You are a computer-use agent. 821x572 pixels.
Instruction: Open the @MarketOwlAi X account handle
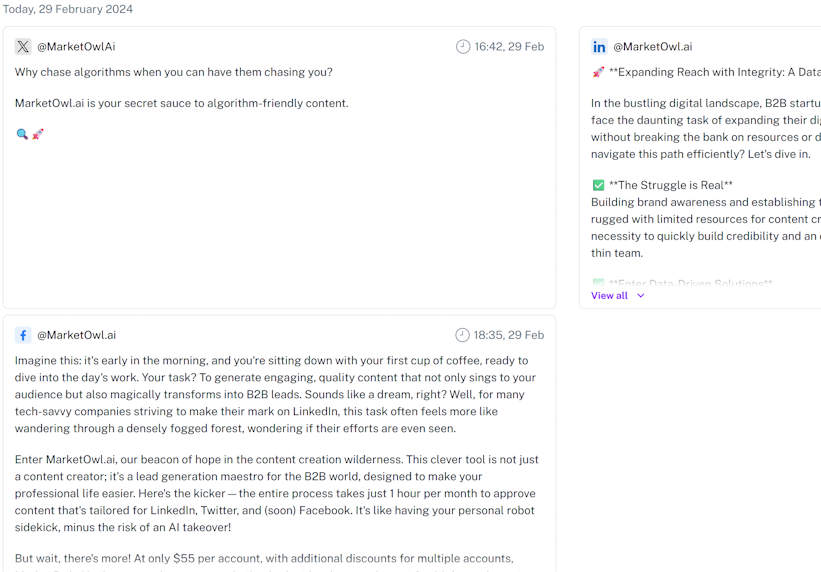(76, 47)
